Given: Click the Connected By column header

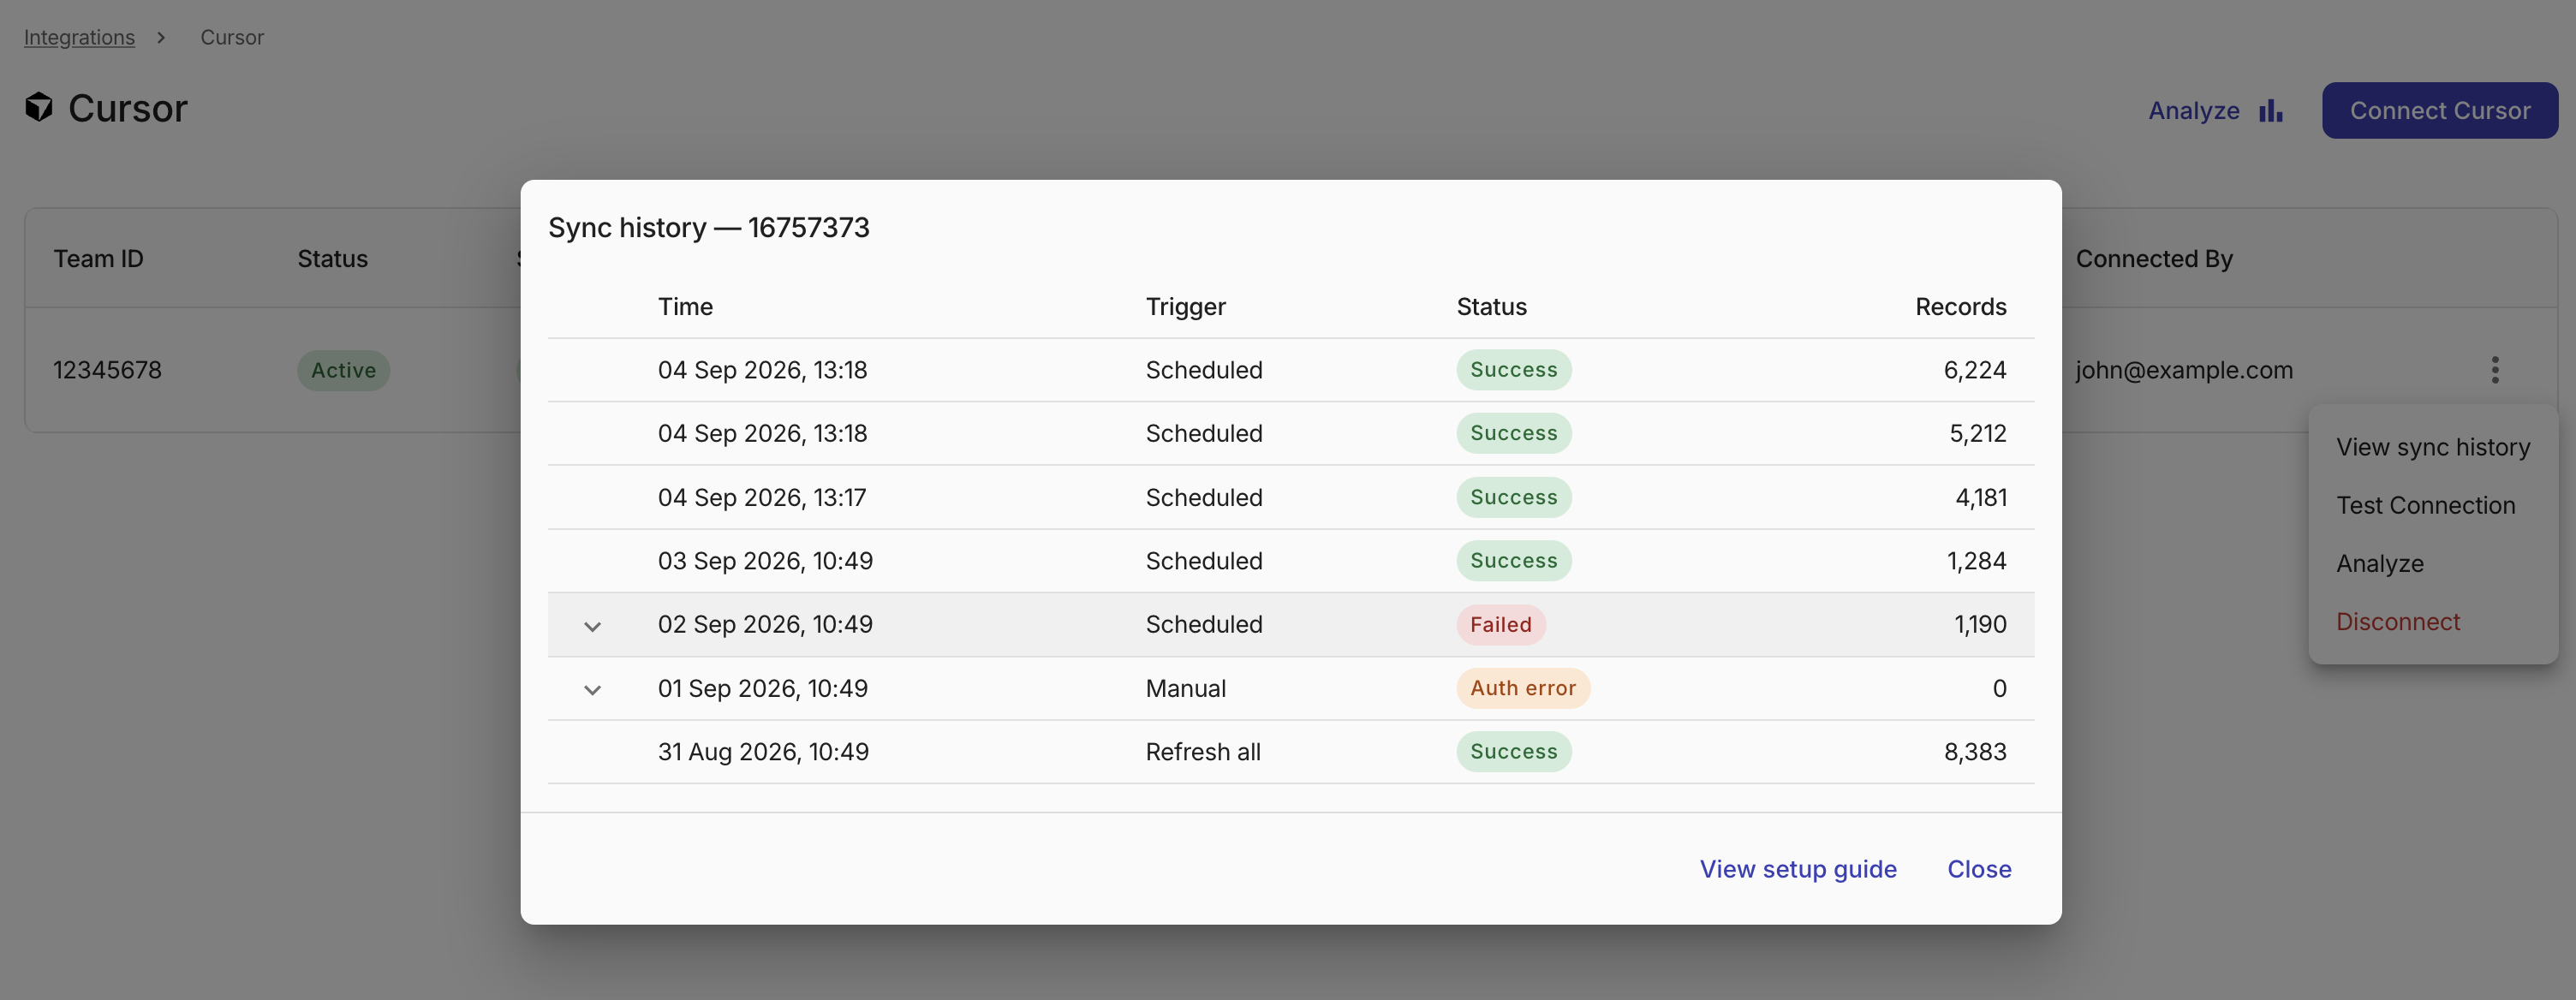Looking at the screenshot, I should point(2154,258).
